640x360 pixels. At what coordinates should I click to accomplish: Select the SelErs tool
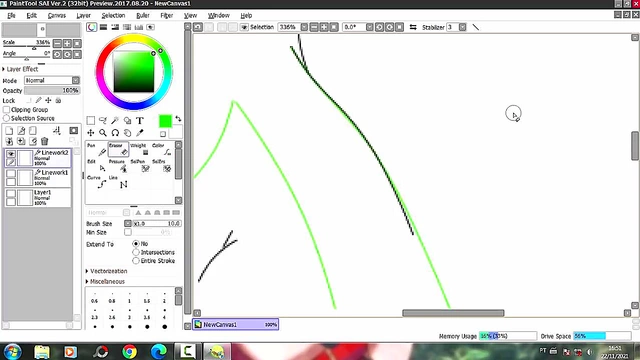tap(162, 166)
